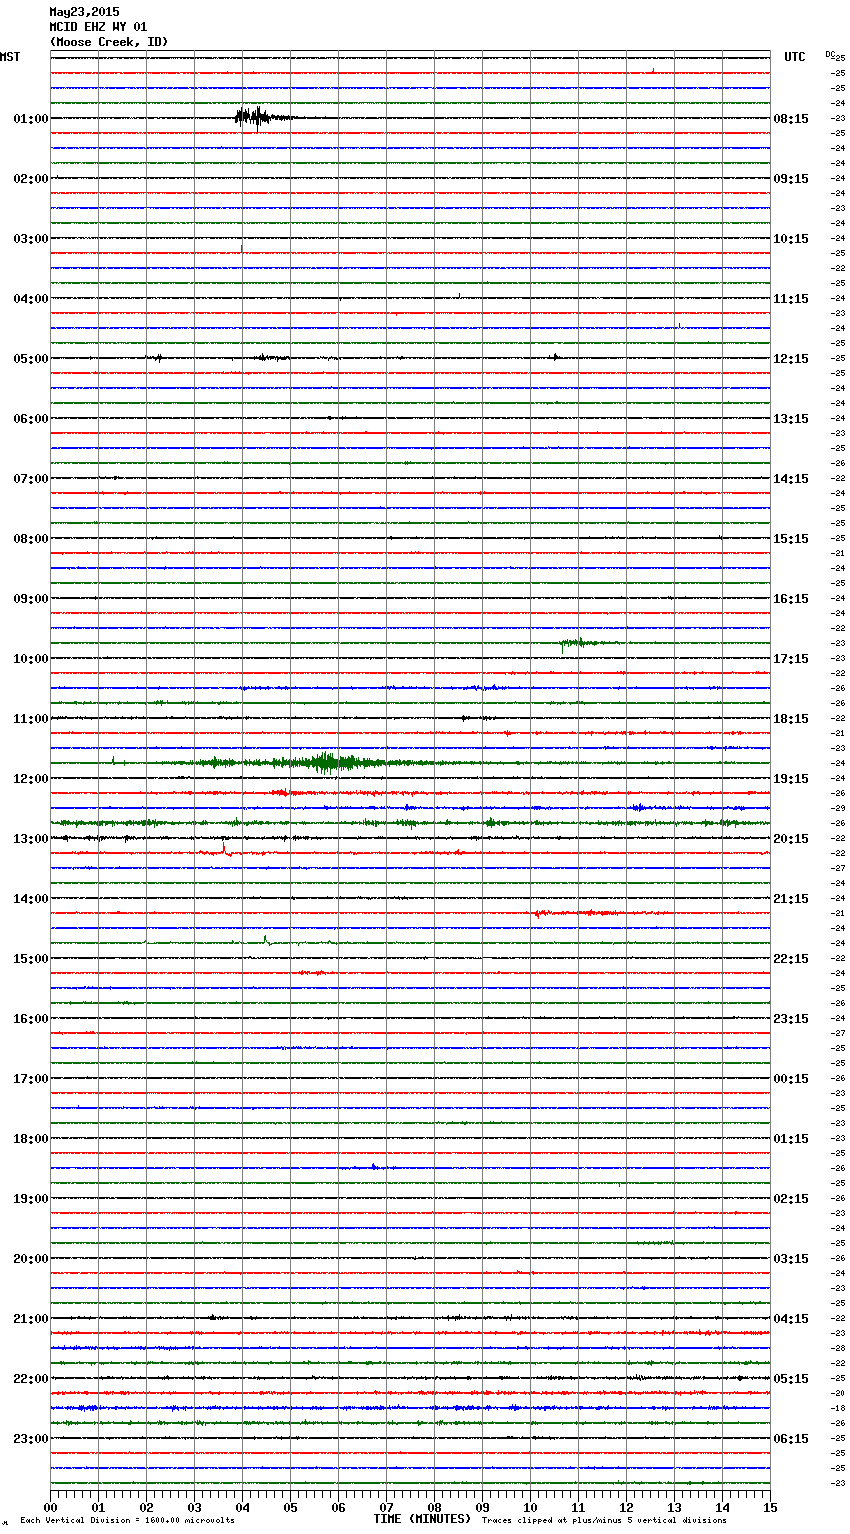Click the TIME (MINUTES) axis title
The height and width of the screenshot is (1534, 850).
click(x=422, y=1519)
